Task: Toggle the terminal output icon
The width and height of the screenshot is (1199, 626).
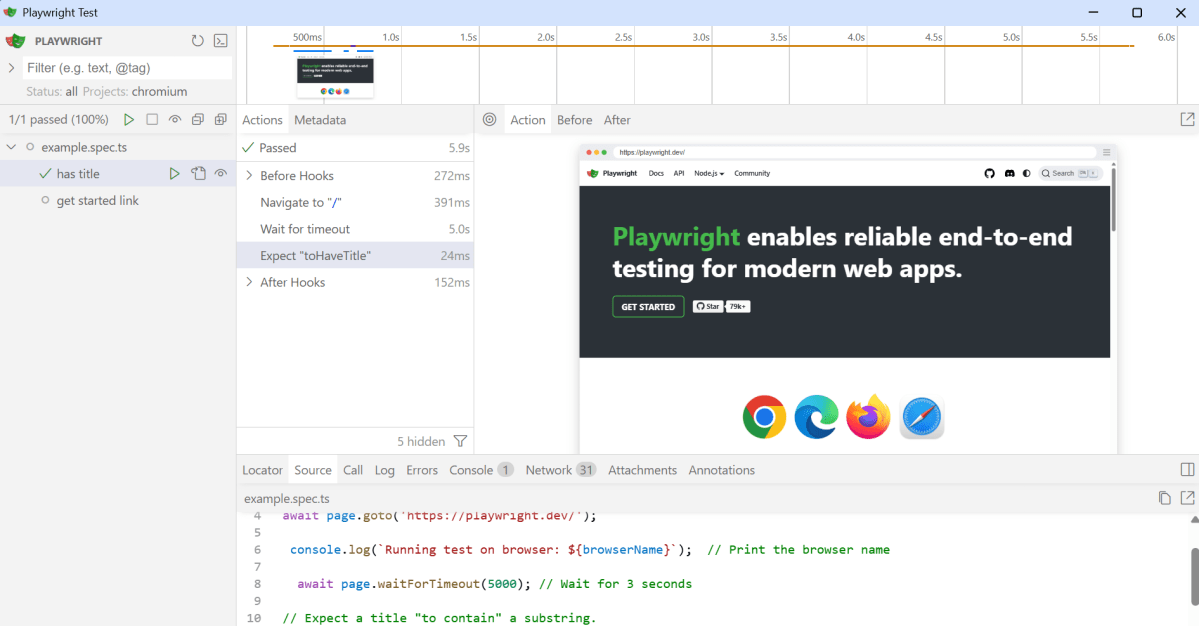Action: (221, 41)
